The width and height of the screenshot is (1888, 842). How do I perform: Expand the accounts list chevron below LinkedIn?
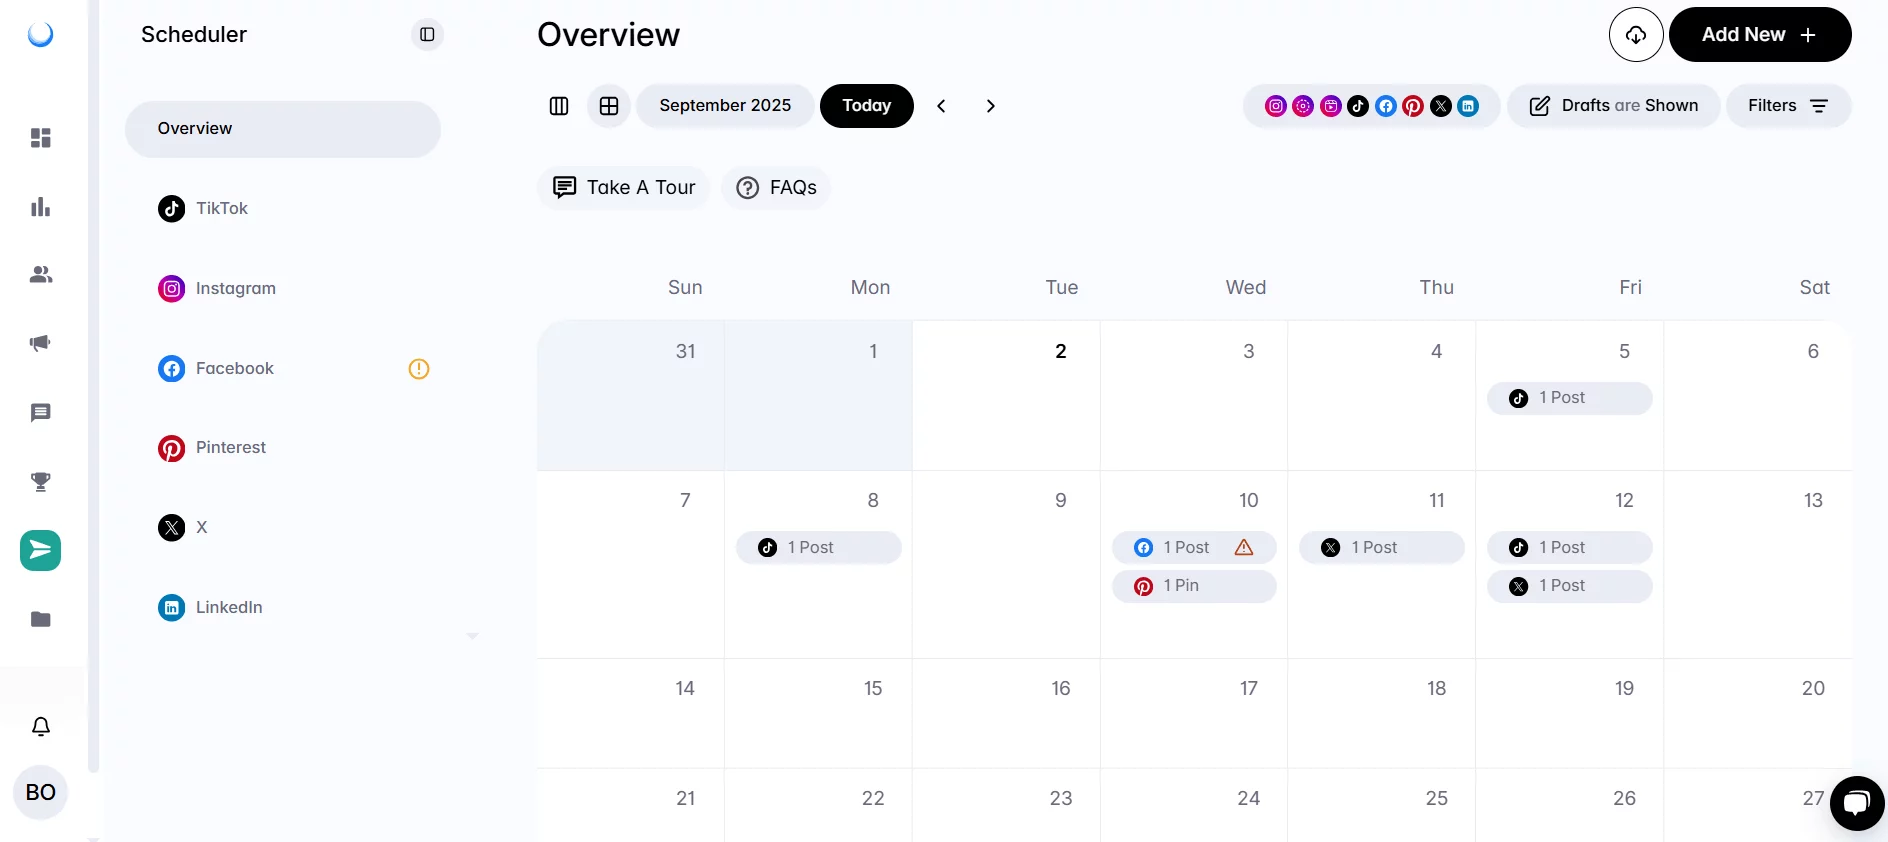click(x=473, y=636)
